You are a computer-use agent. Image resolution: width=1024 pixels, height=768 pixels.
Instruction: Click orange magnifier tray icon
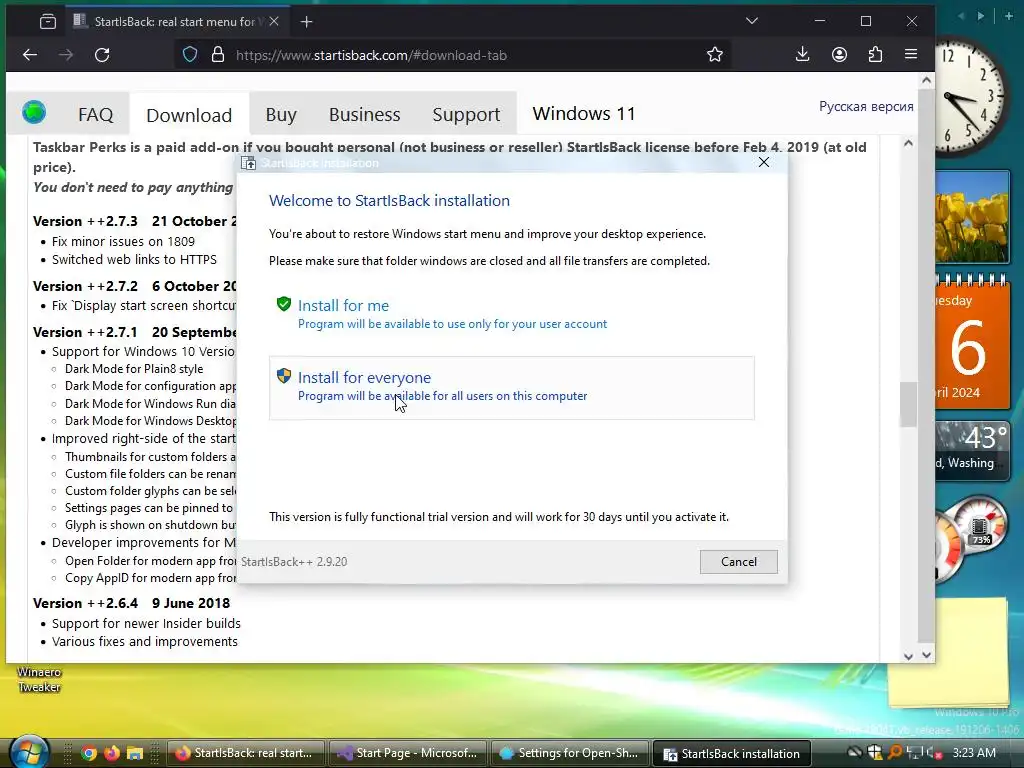click(x=895, y=753)
